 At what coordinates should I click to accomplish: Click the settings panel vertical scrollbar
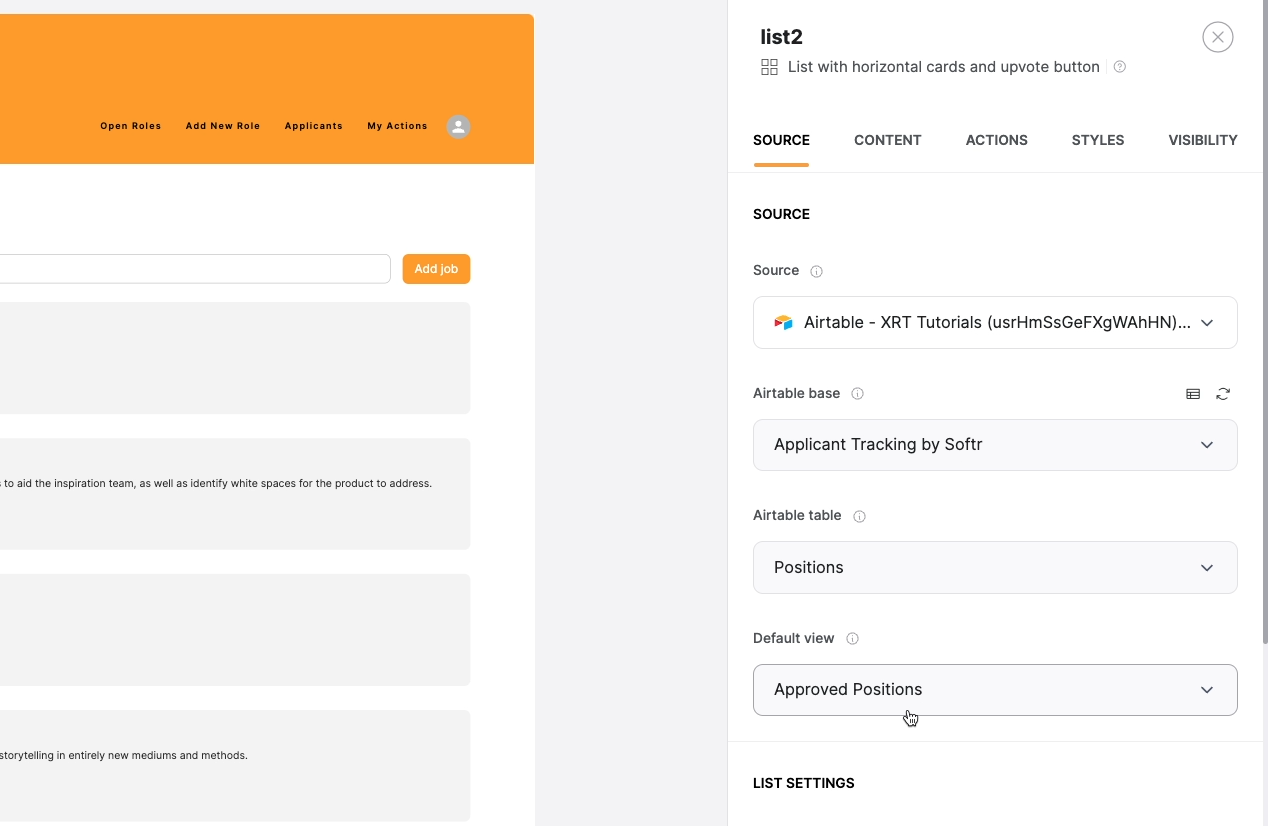(1264, 320)
